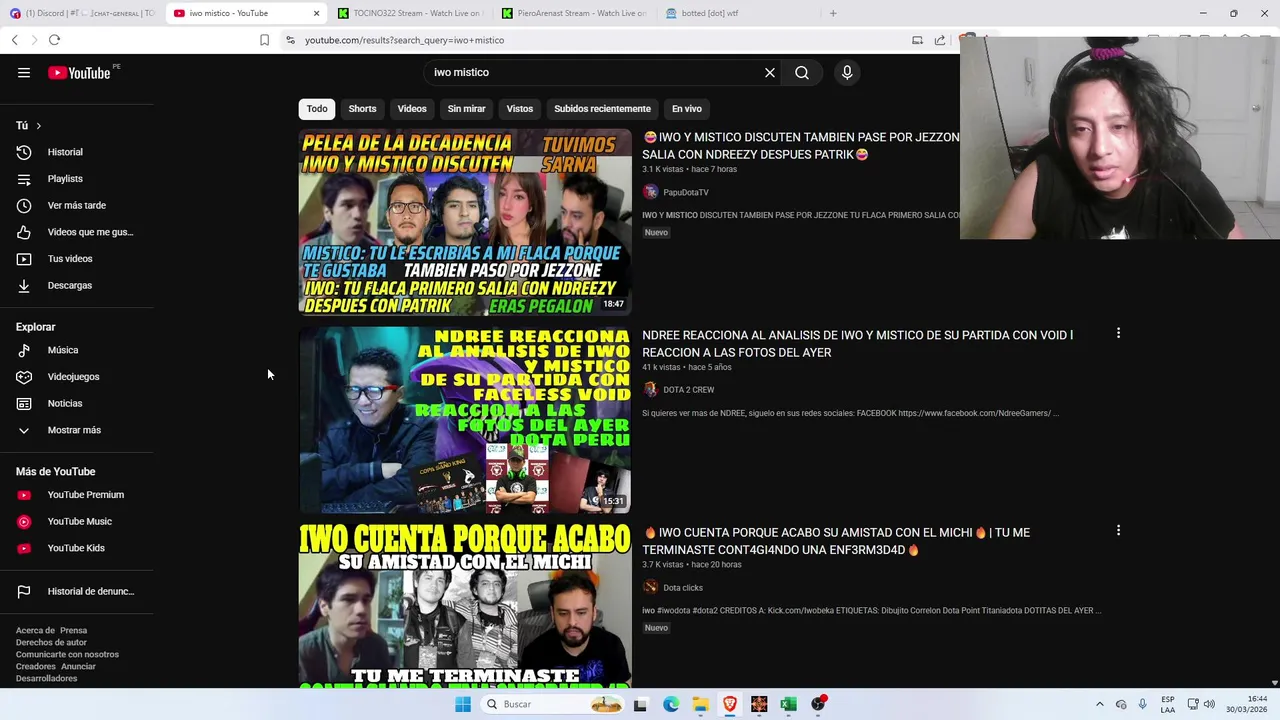The height and width of the screenshot is (720, 1280).
Task: Open a new browser tab
Action: tap(833, 13)
